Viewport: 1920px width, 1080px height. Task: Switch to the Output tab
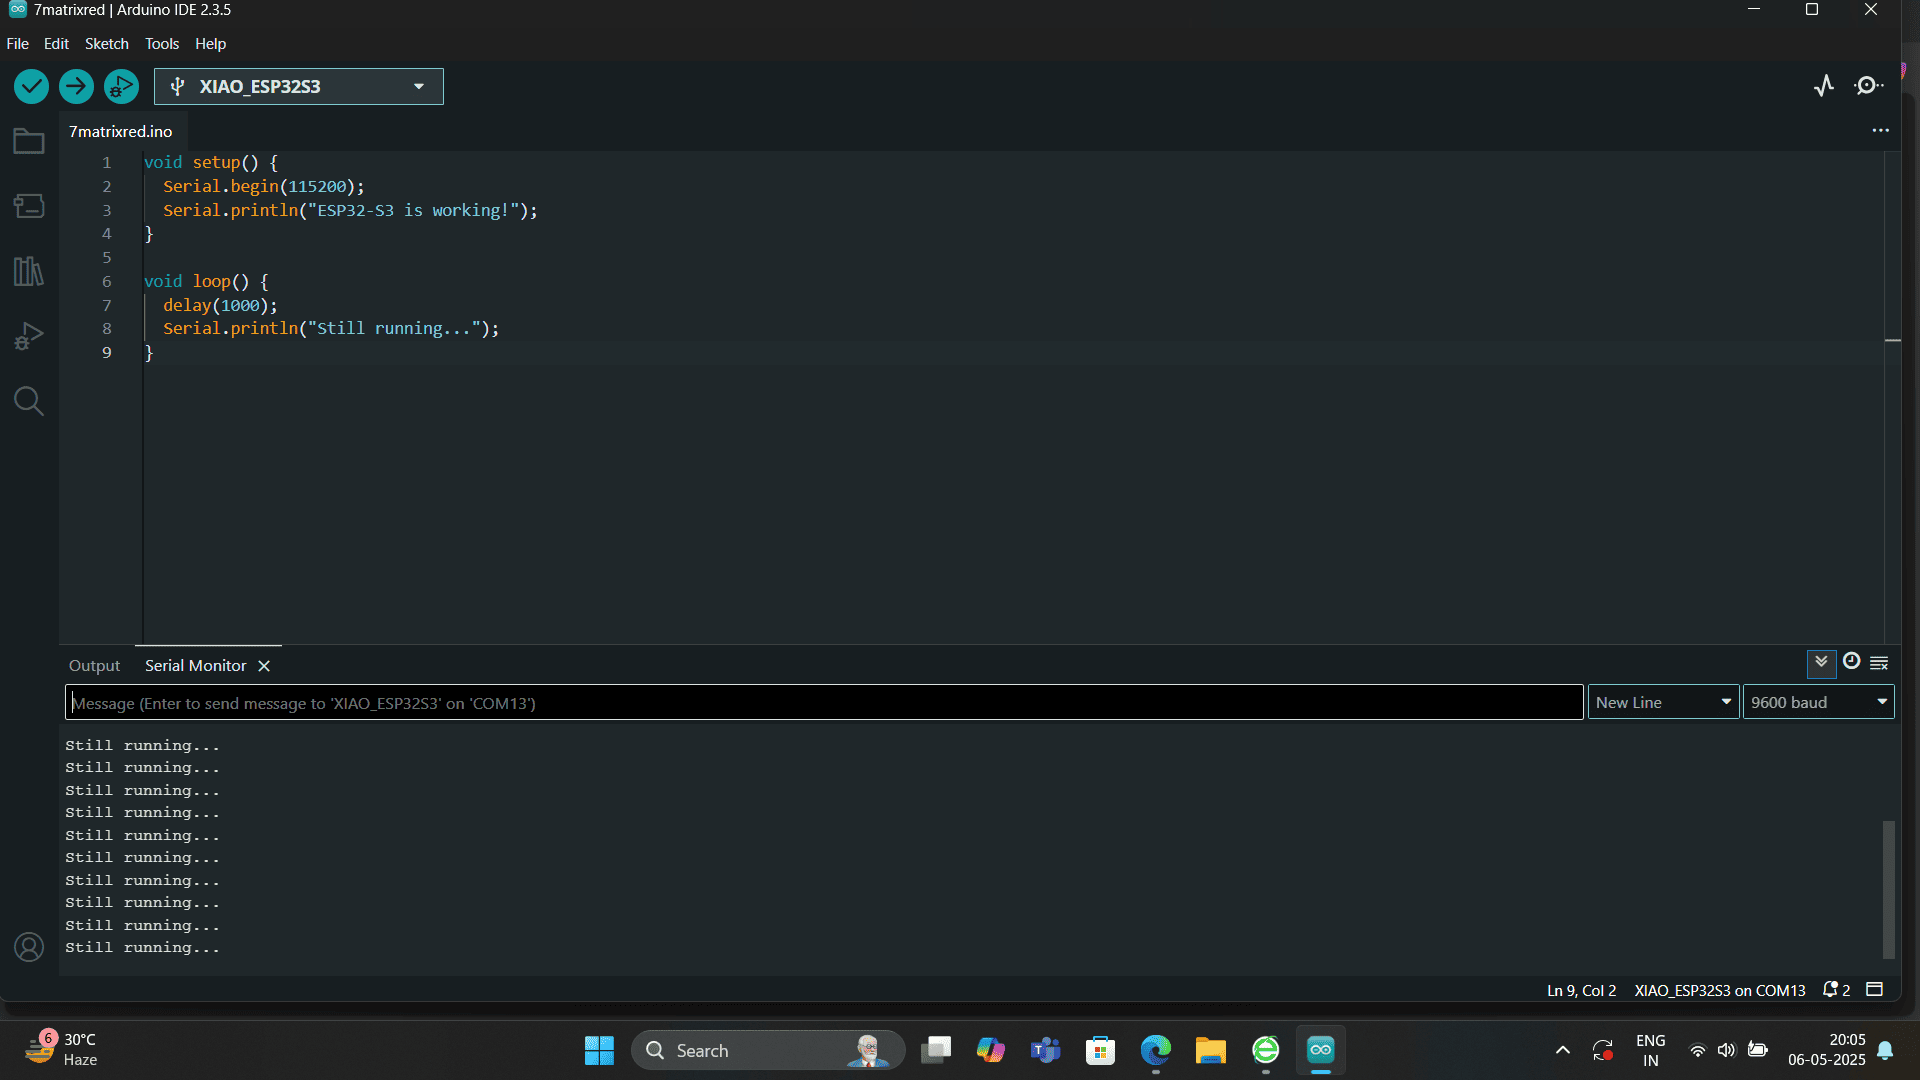point(94,666)
